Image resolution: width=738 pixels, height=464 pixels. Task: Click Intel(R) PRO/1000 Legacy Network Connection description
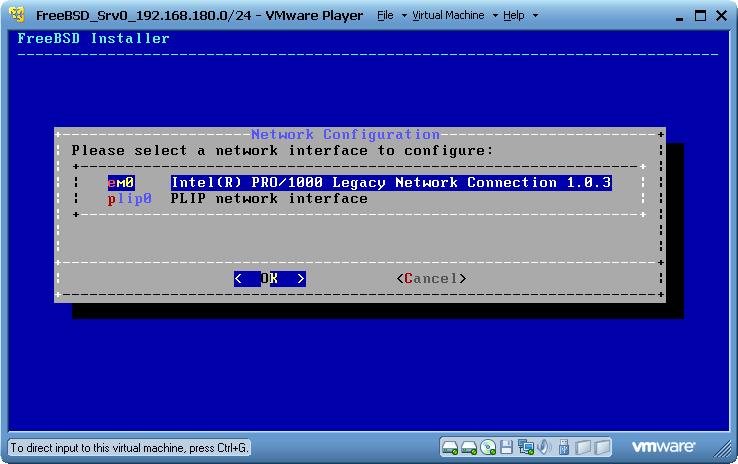point(391,183)
